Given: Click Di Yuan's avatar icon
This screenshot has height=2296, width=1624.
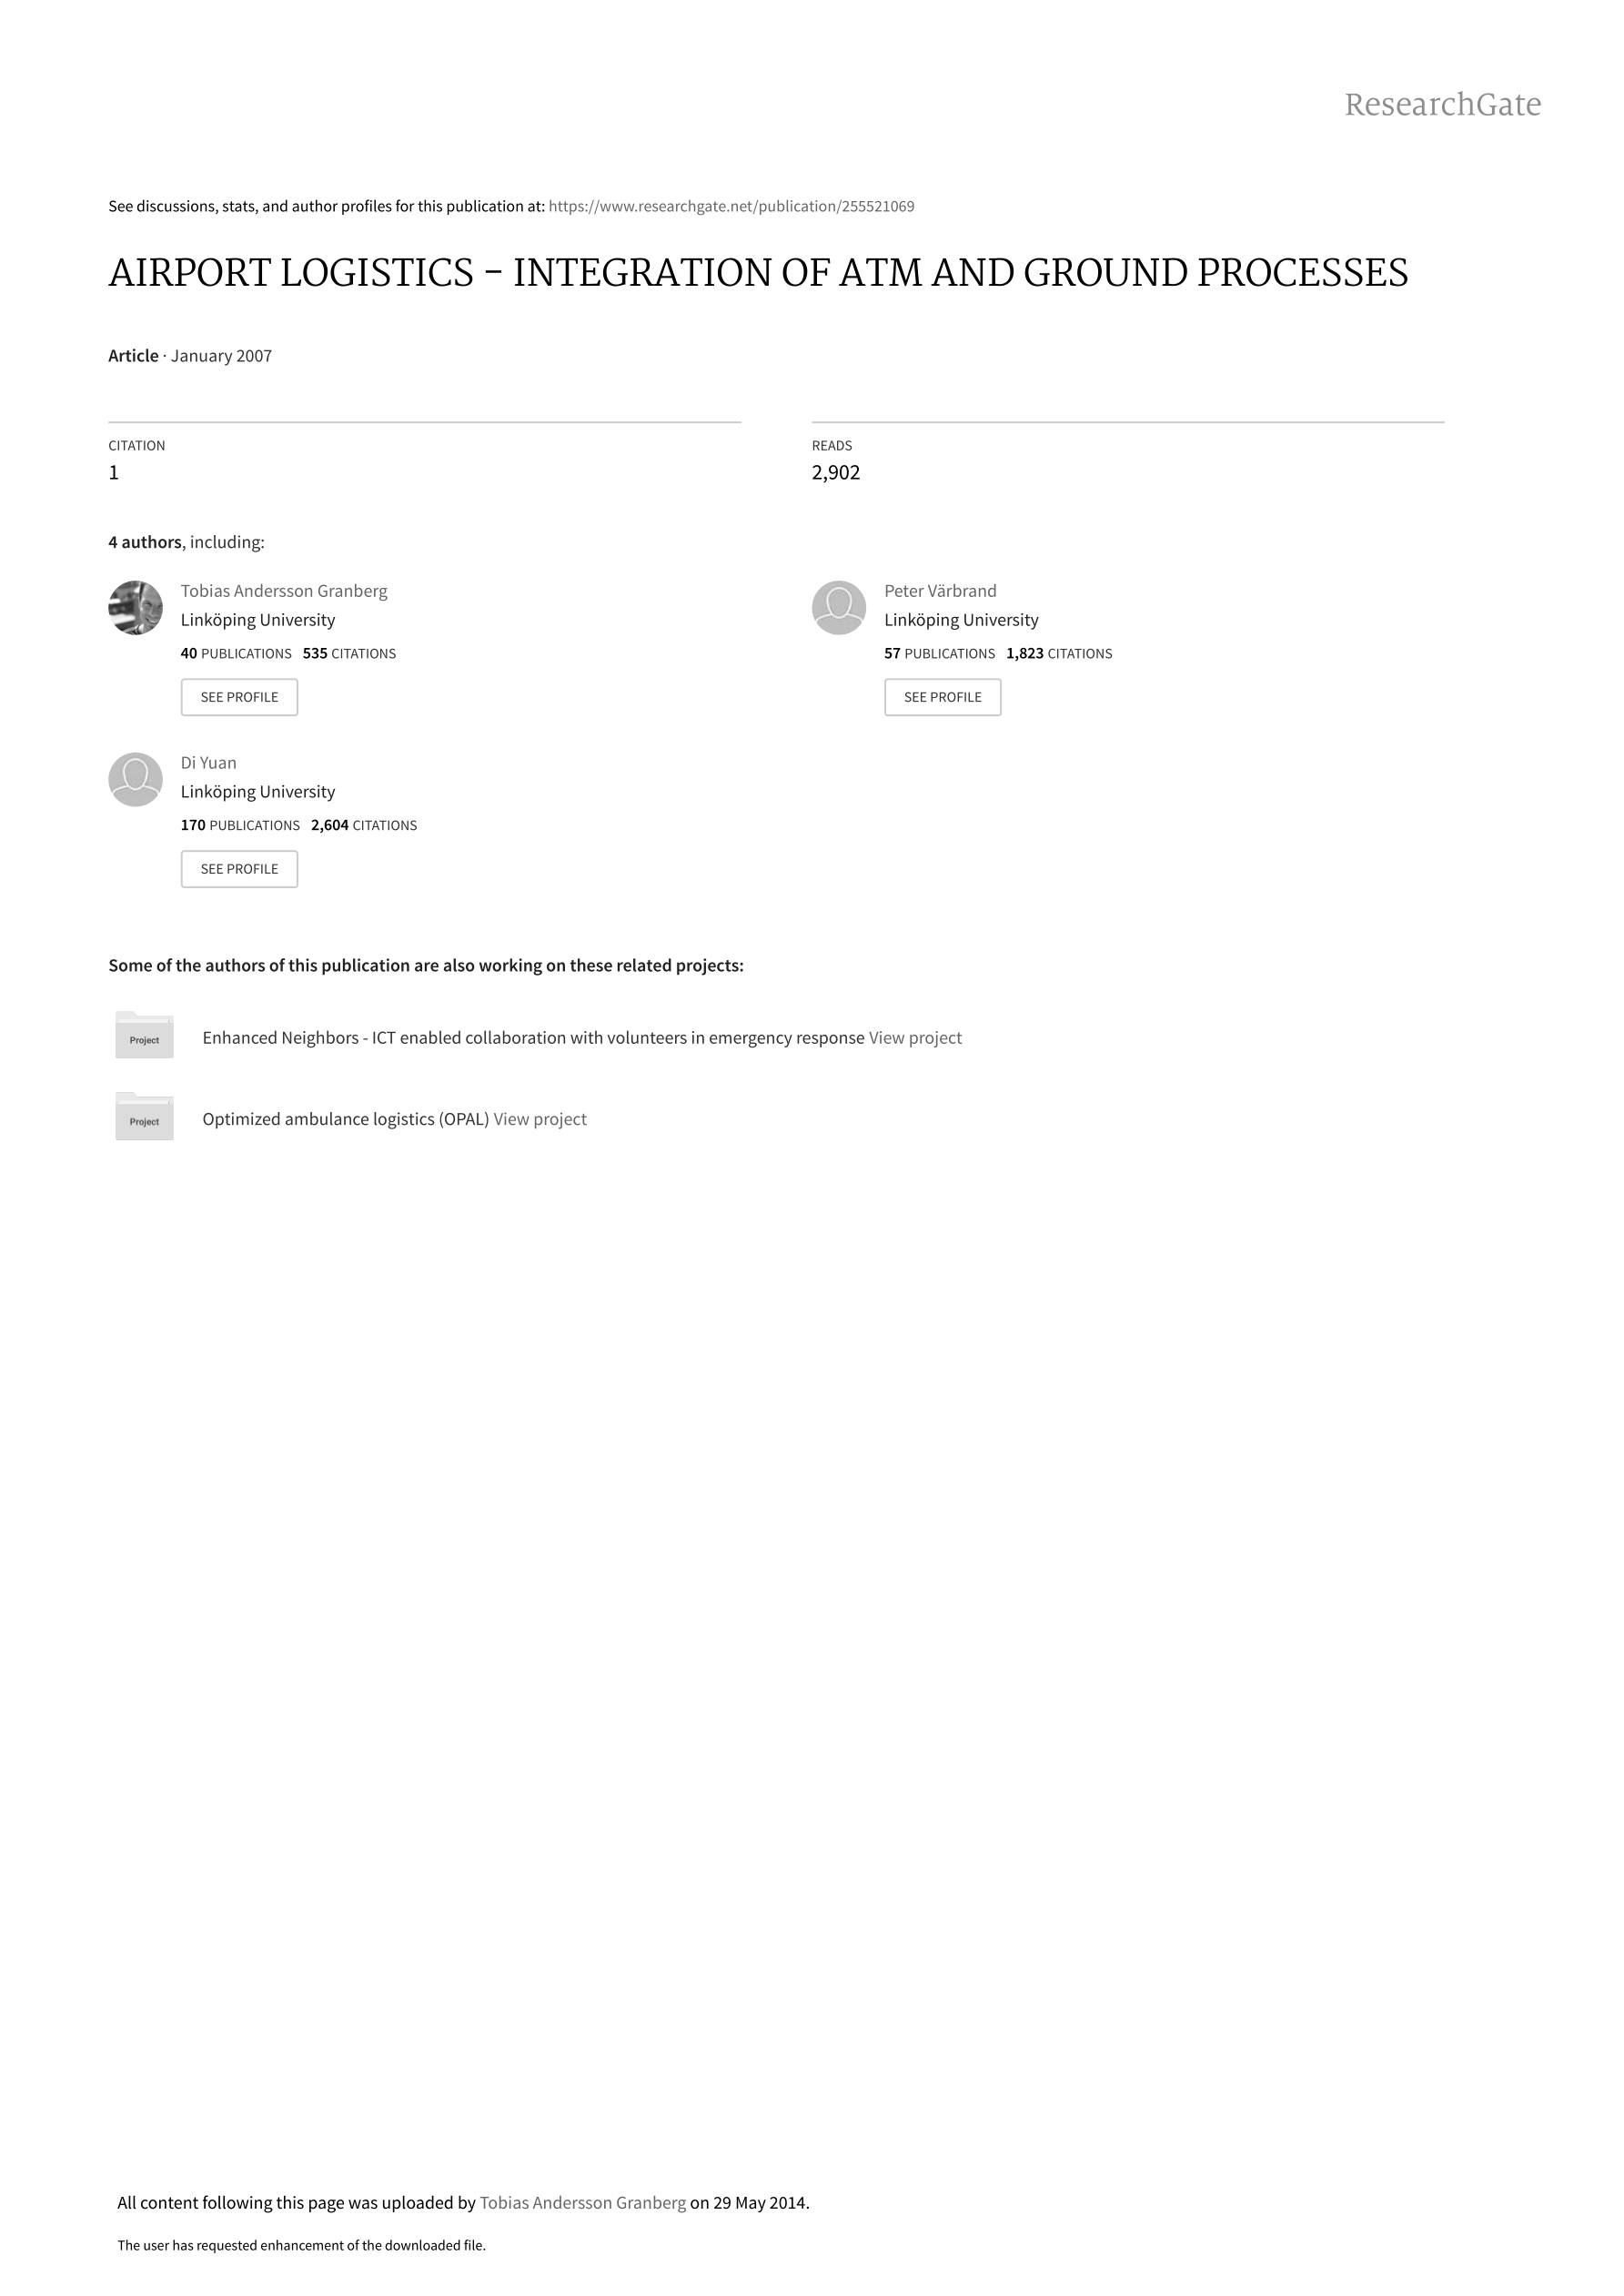Looking at the screenshot, I should pyautogui.click(x=135, y=779).
